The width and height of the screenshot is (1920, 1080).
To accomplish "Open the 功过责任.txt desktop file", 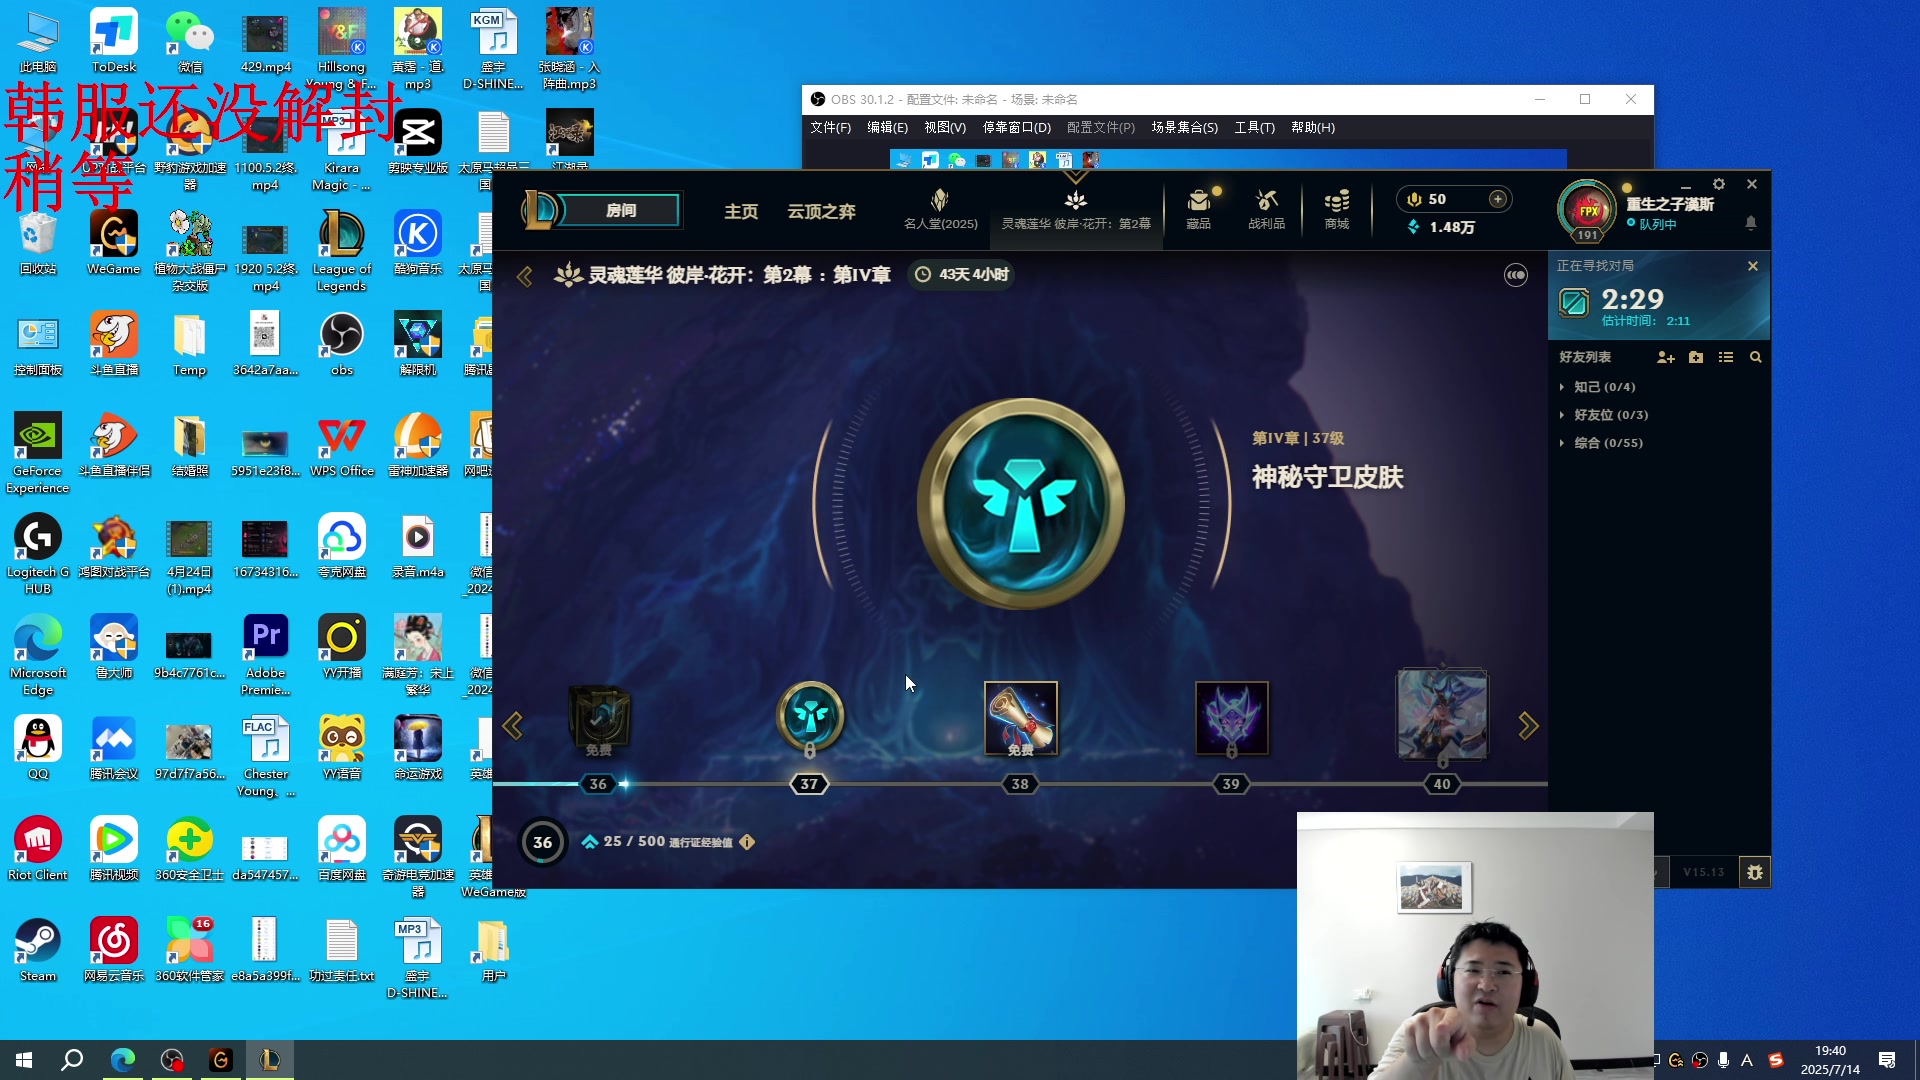I will pos(342,950).
